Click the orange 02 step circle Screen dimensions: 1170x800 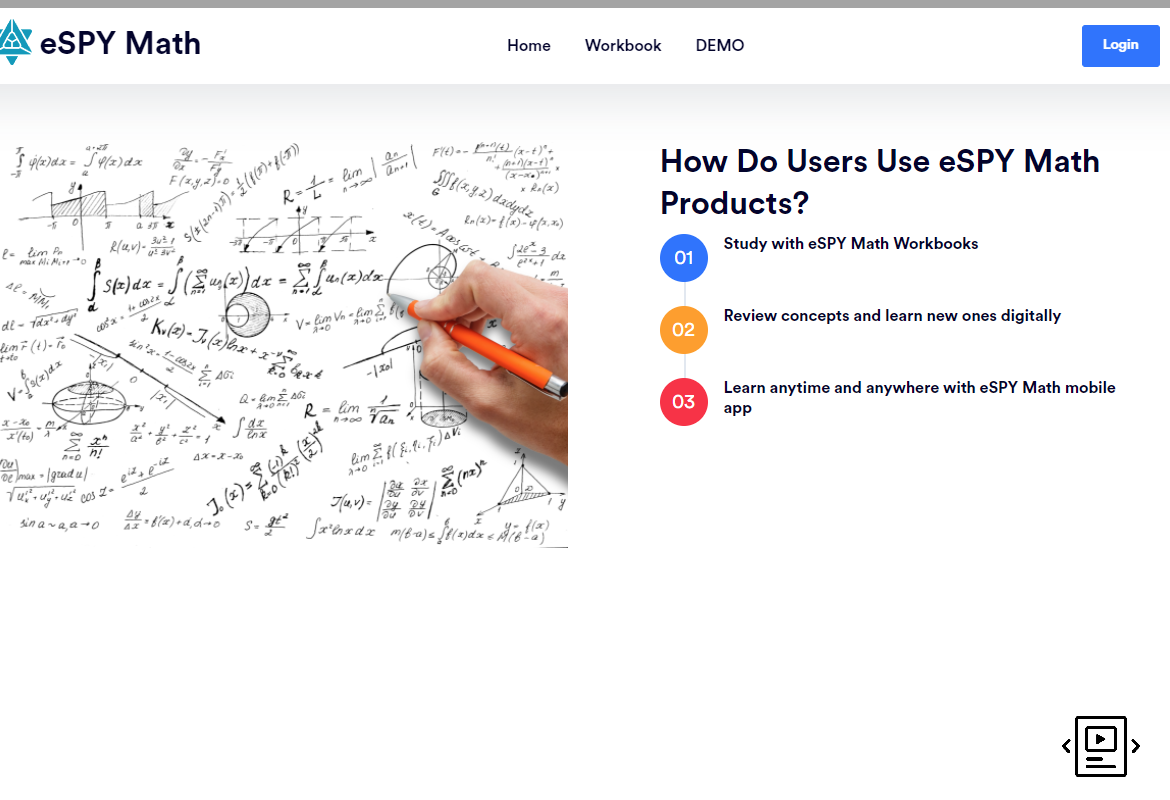(684, 330)
